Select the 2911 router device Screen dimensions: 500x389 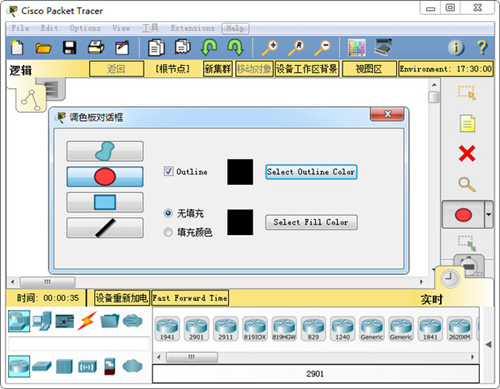point(226,329)
